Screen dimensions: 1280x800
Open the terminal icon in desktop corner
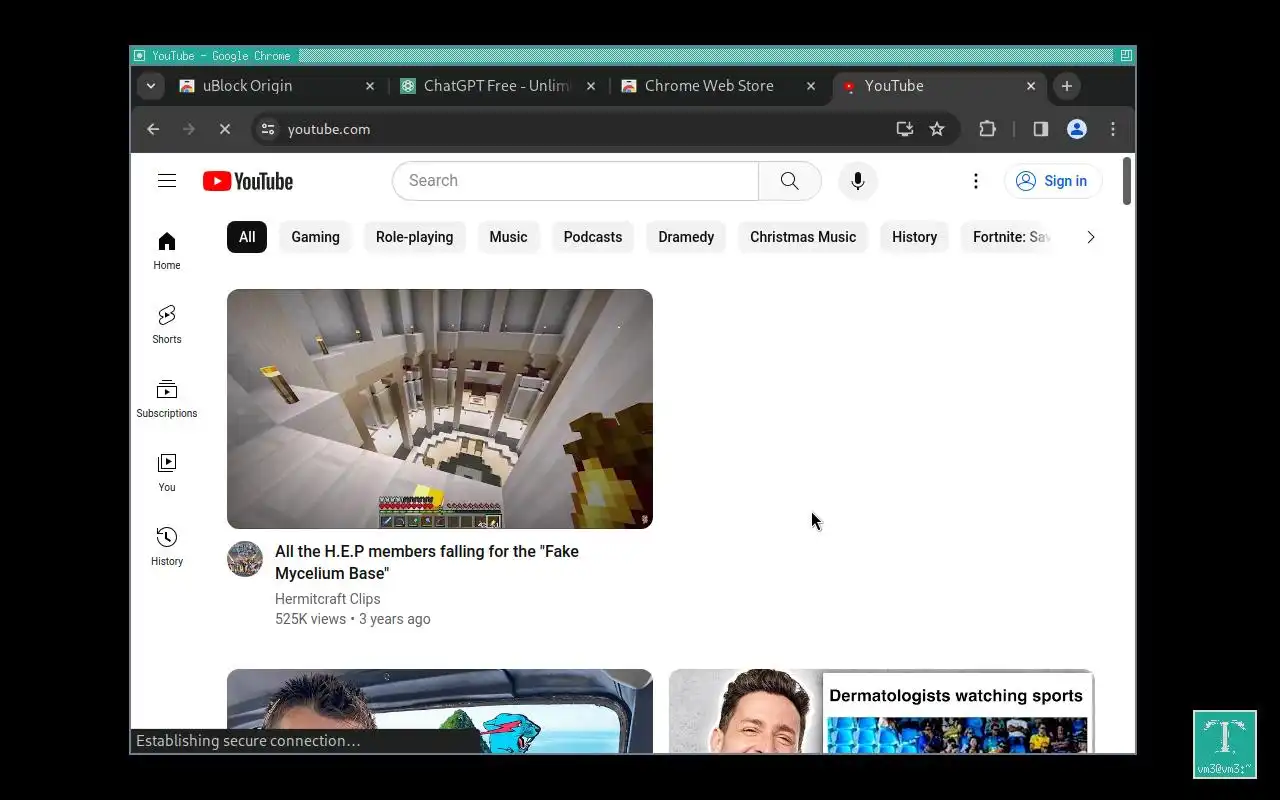[x=1225, y=744]
